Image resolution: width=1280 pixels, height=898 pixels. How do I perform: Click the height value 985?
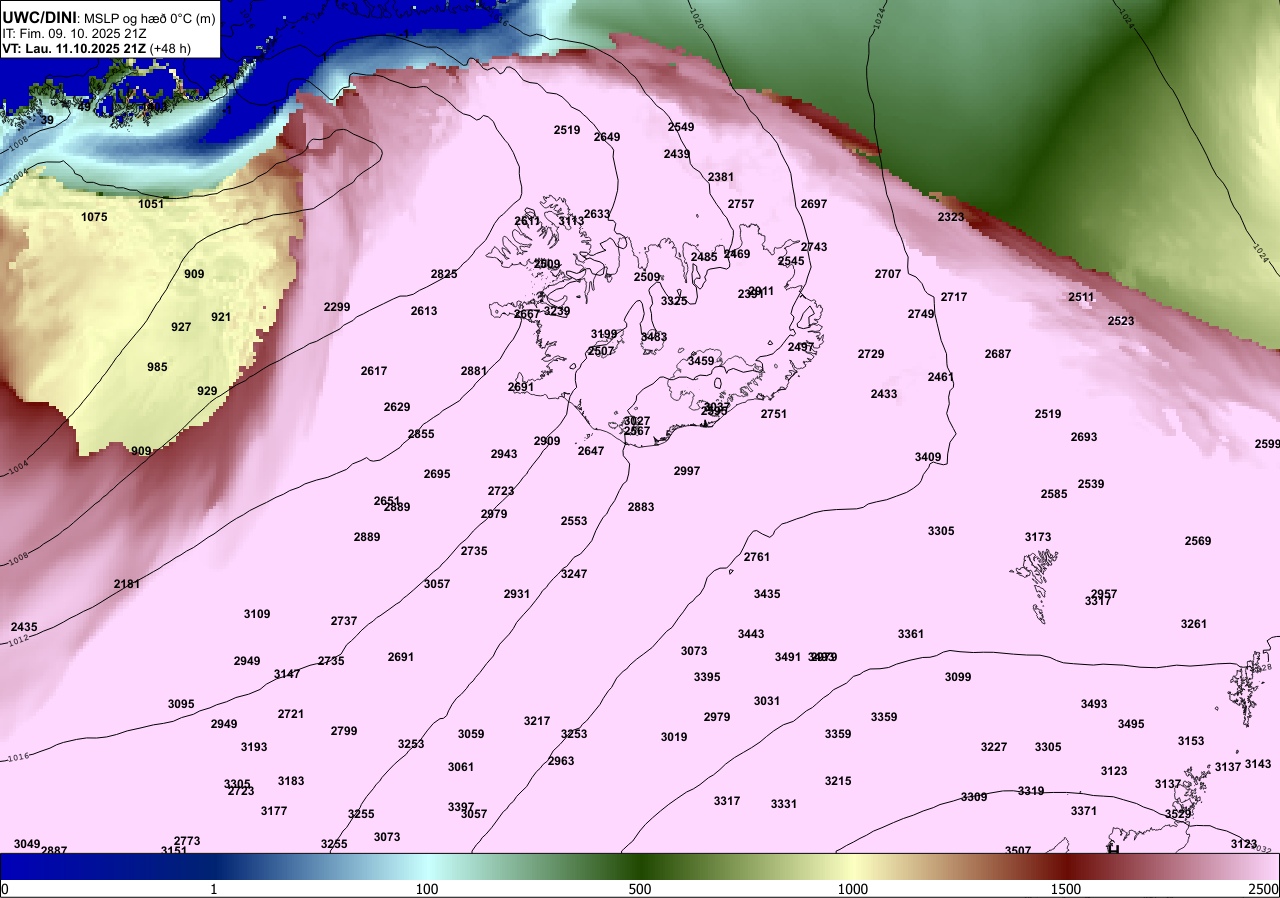tap(157, 367)
